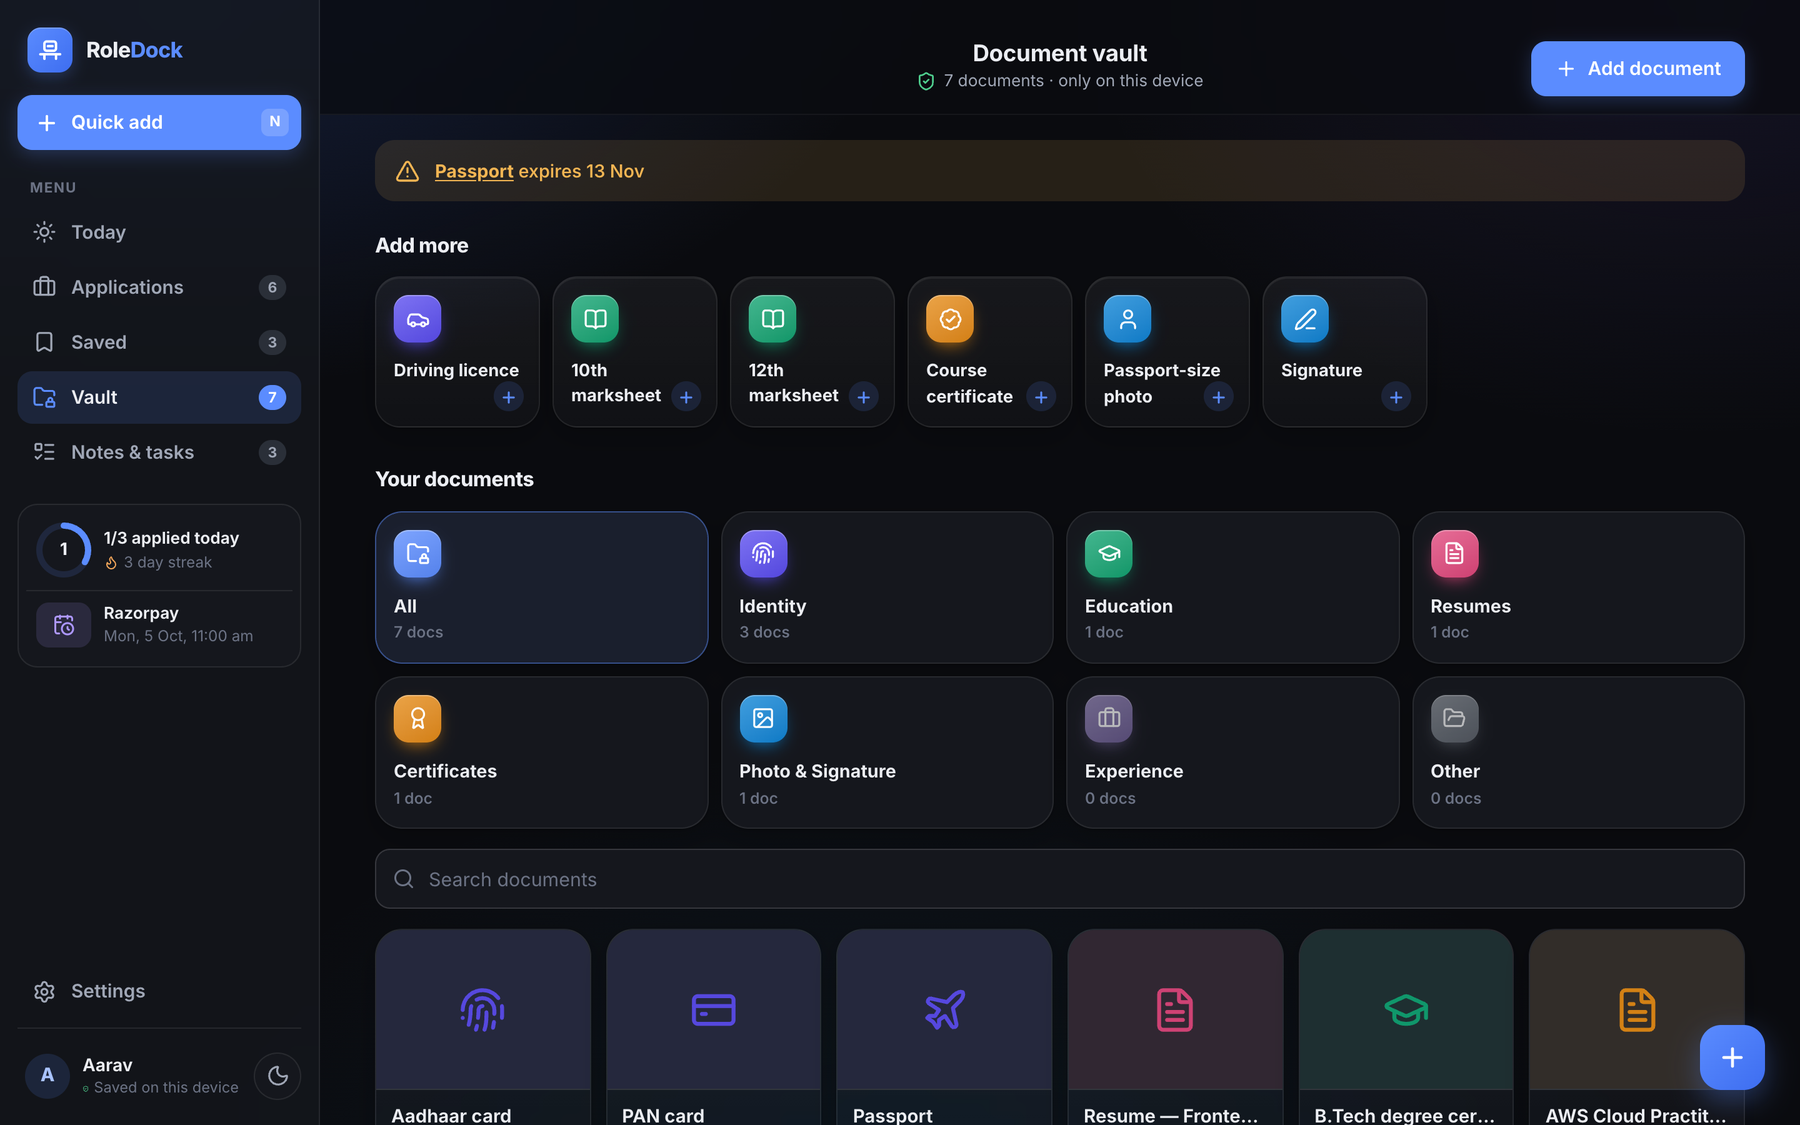Add a 12th marksheet with its plus icon
1800x1125 pixels.
(x=863, y=397)
